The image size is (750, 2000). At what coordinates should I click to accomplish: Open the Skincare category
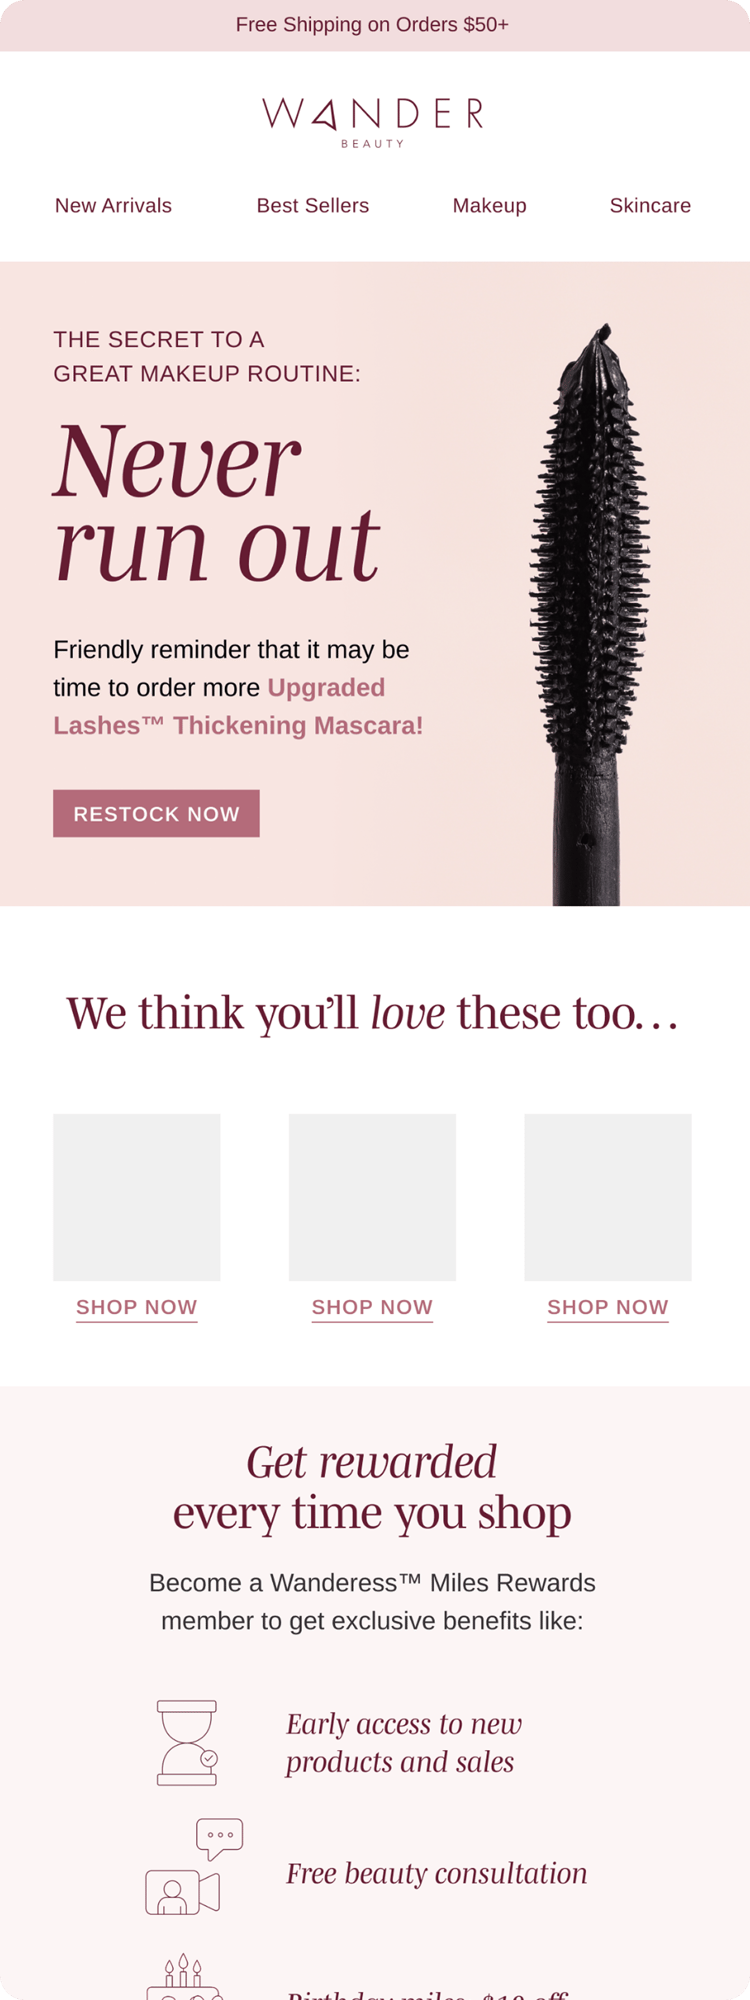click(650, 205)
